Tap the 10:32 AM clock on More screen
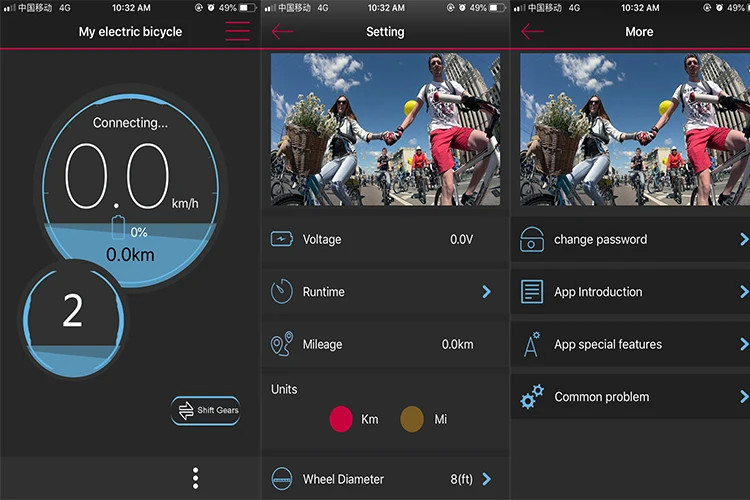This screenshot has width=750, height=500. [x=640, y=8]
